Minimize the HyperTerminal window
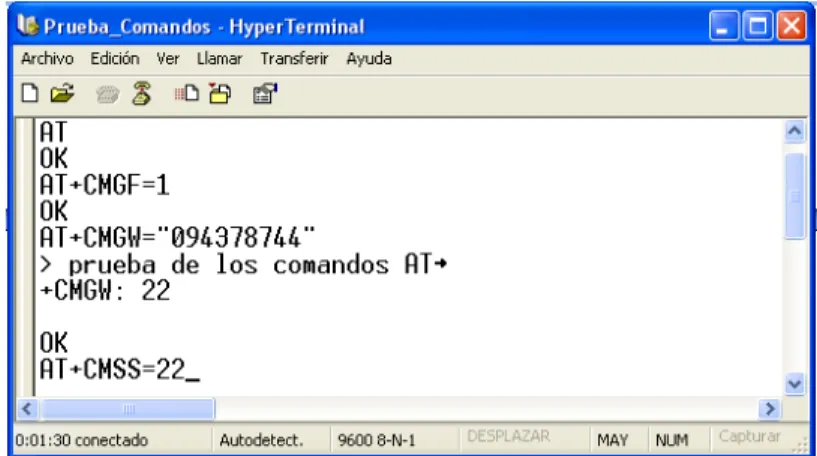Screen dimensions: 817x456 pos(723,26)
